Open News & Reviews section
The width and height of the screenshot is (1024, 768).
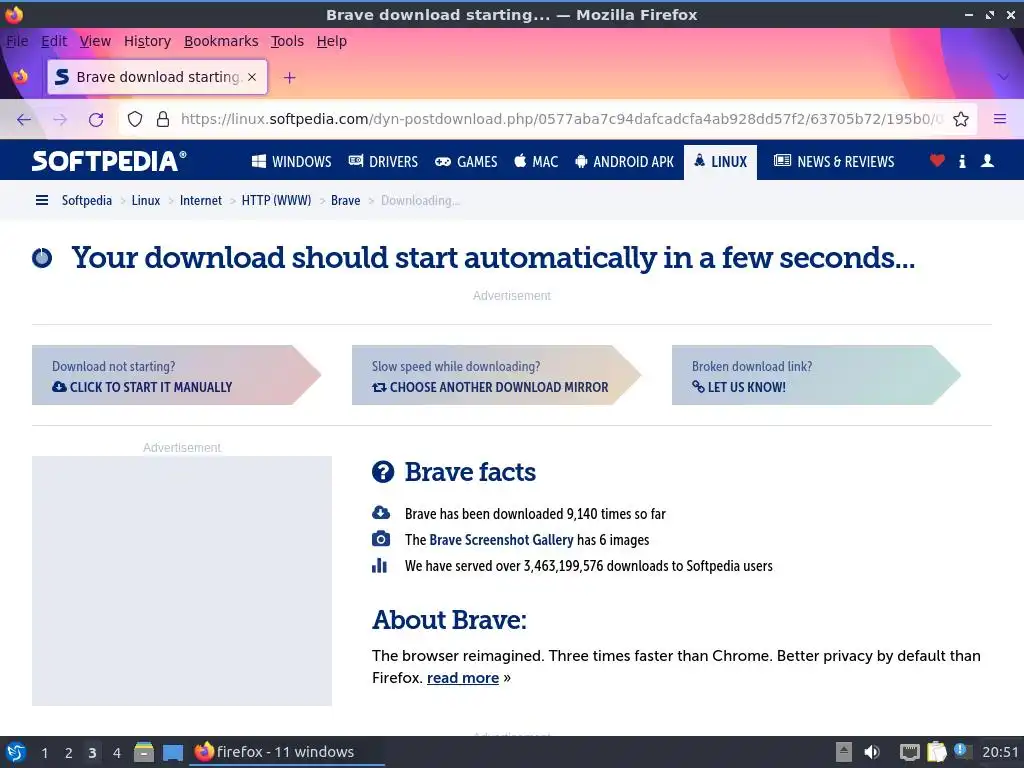click(834, 161)
